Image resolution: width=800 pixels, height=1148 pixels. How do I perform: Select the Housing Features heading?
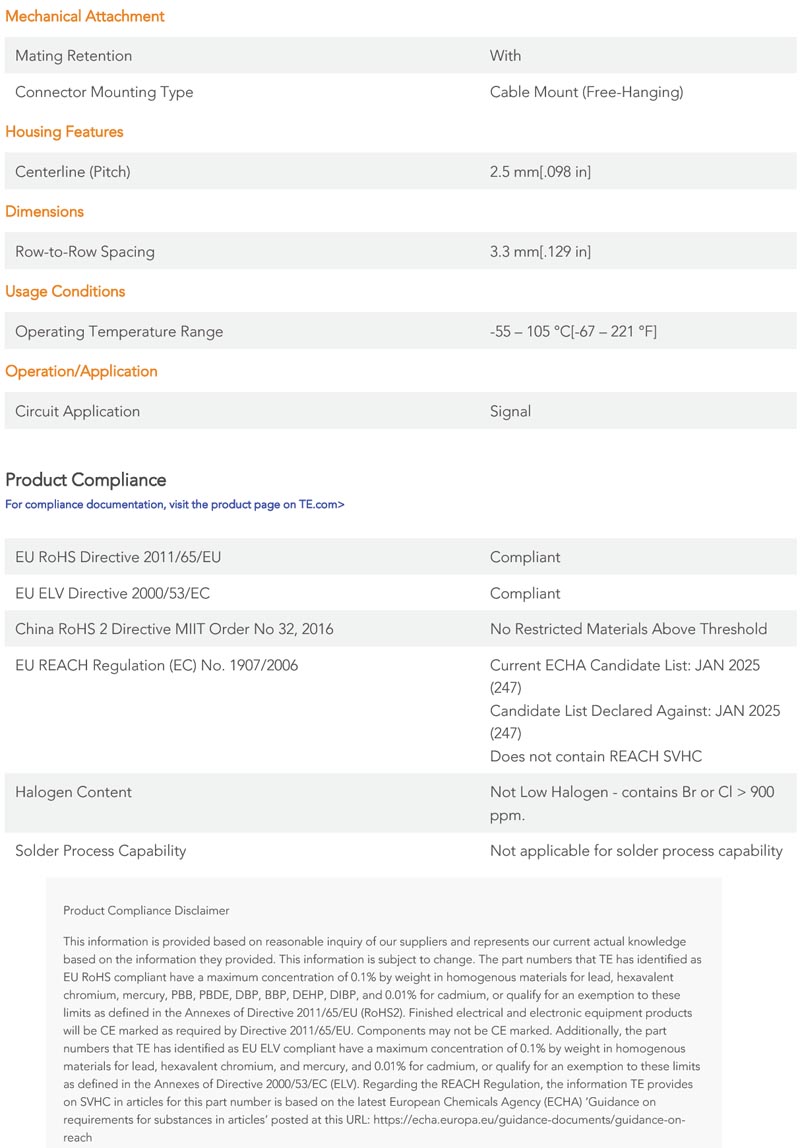pyautogui.click(x=65, y=132)
